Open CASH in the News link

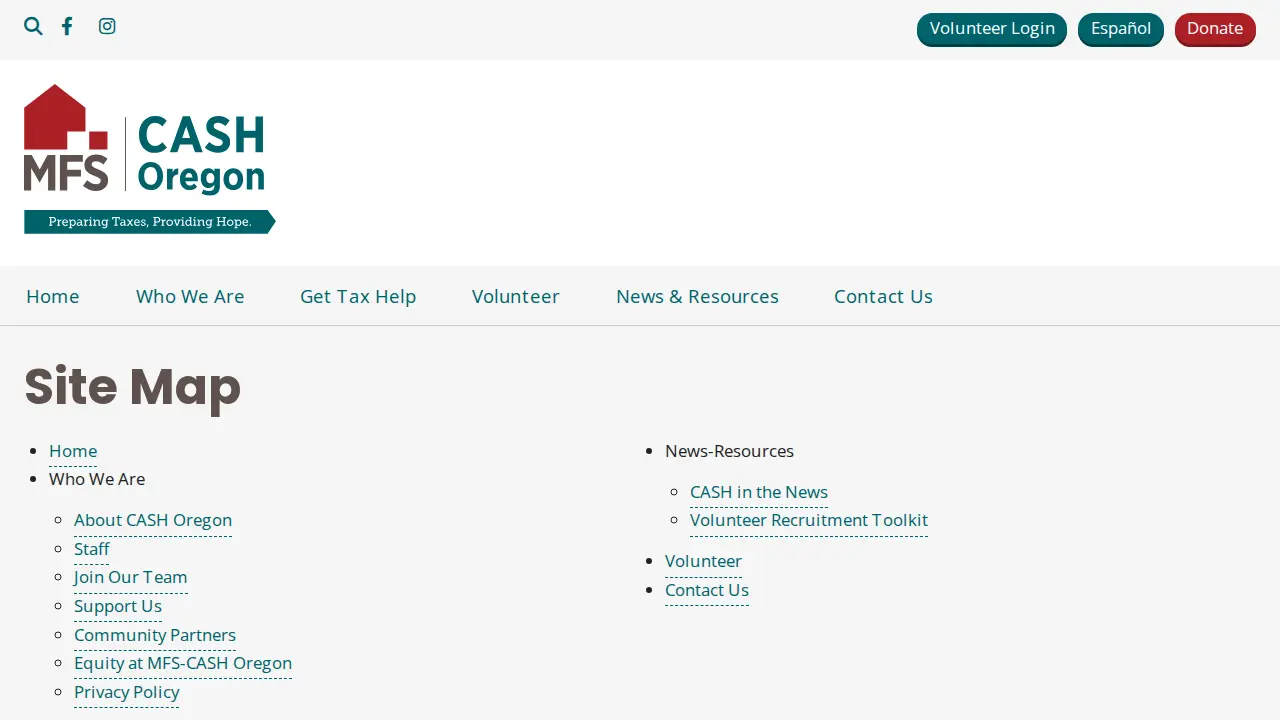pos(759,492)
